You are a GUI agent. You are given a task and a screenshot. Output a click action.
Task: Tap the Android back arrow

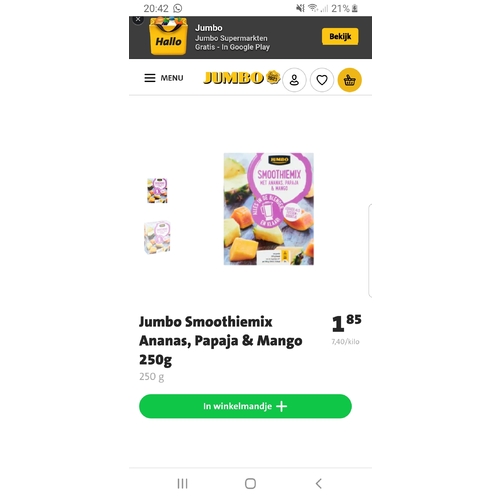(319, 483)
